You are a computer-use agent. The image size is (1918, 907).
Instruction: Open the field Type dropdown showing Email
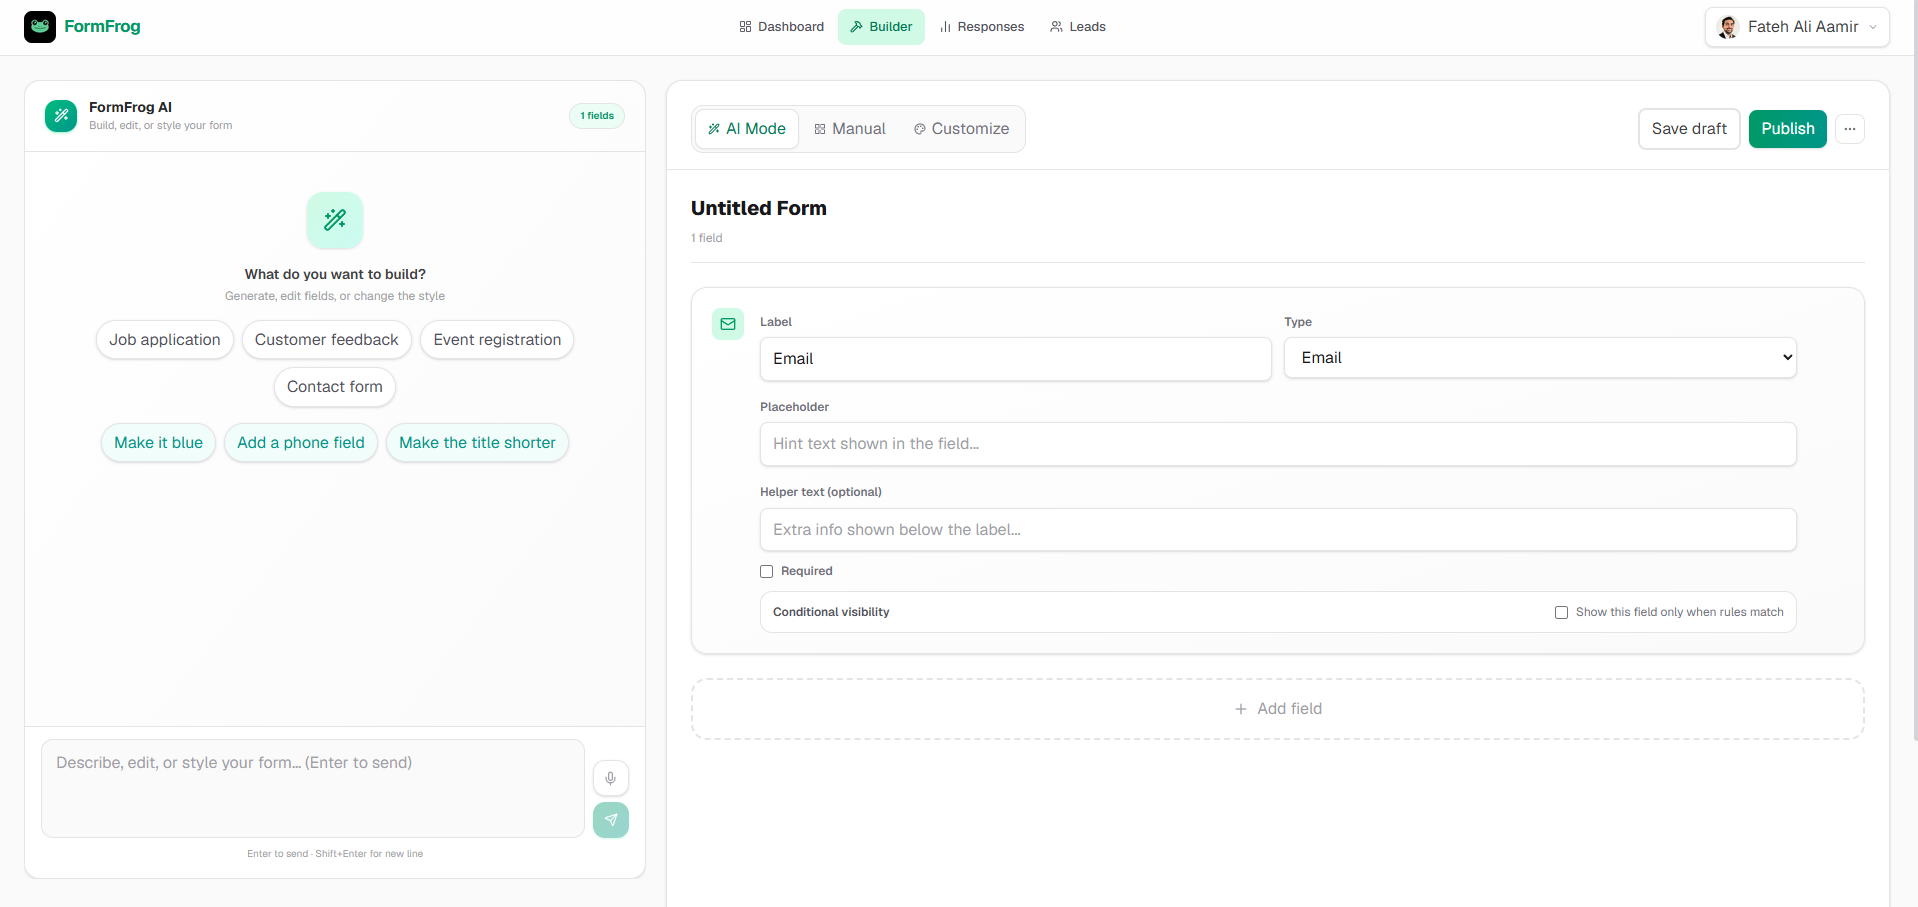coord(1540,358)
